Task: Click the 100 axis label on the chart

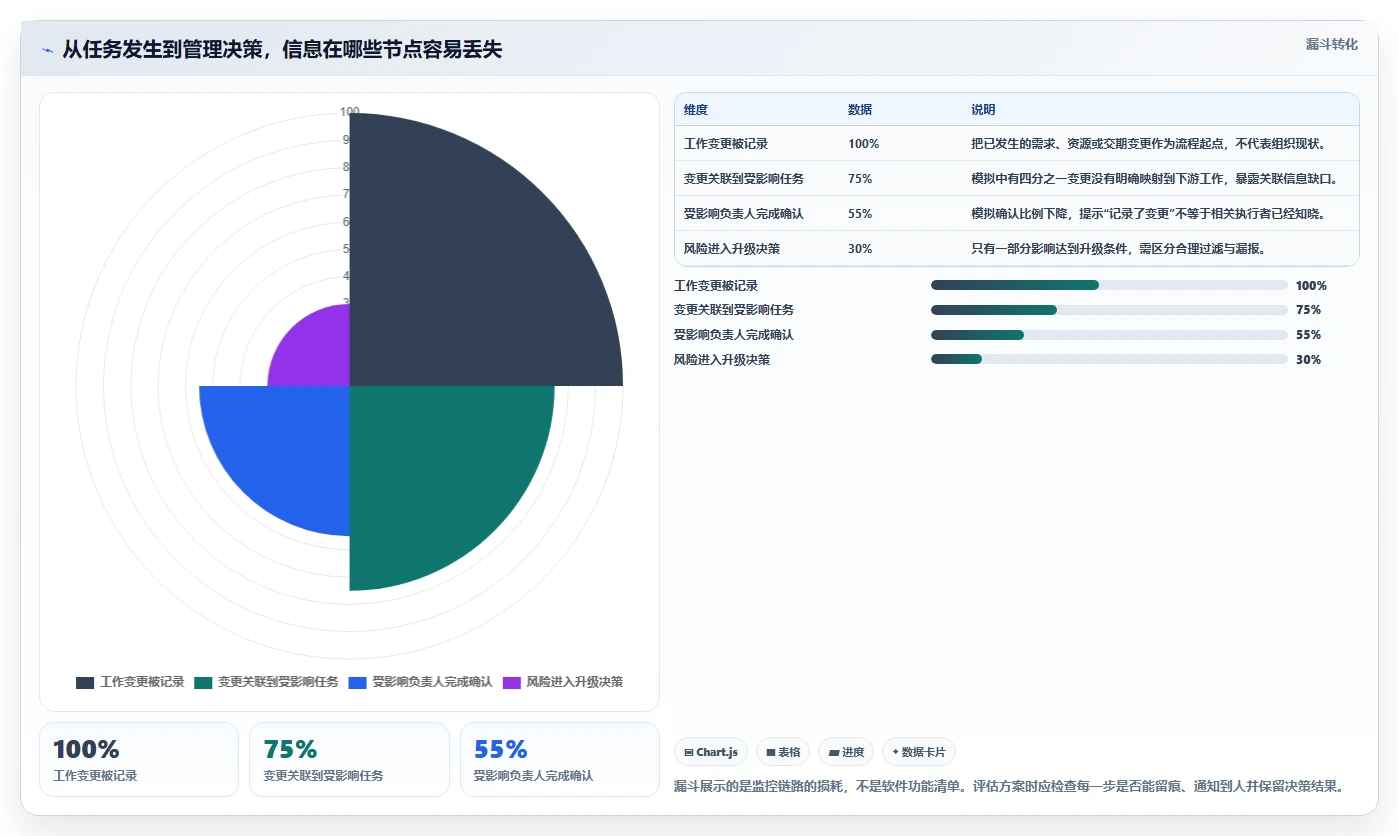Action: [349, 112]
